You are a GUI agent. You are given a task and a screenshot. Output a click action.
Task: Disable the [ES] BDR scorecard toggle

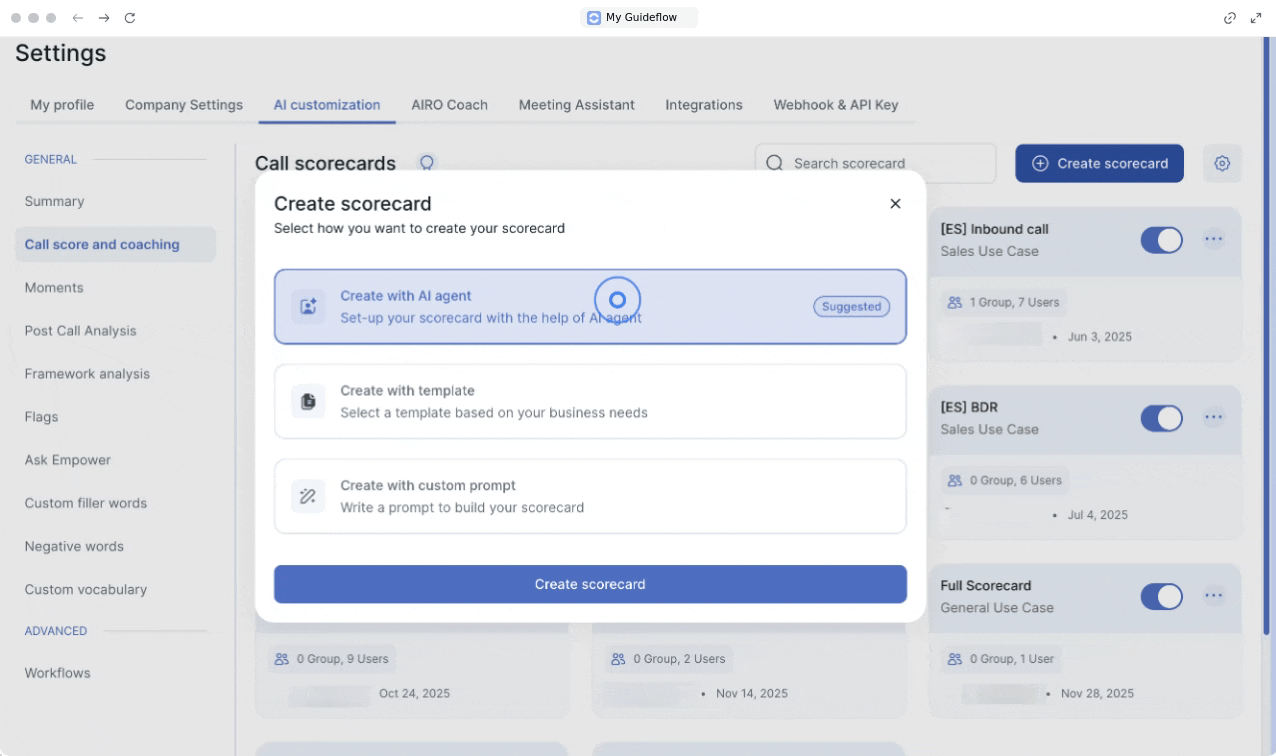1161,418
